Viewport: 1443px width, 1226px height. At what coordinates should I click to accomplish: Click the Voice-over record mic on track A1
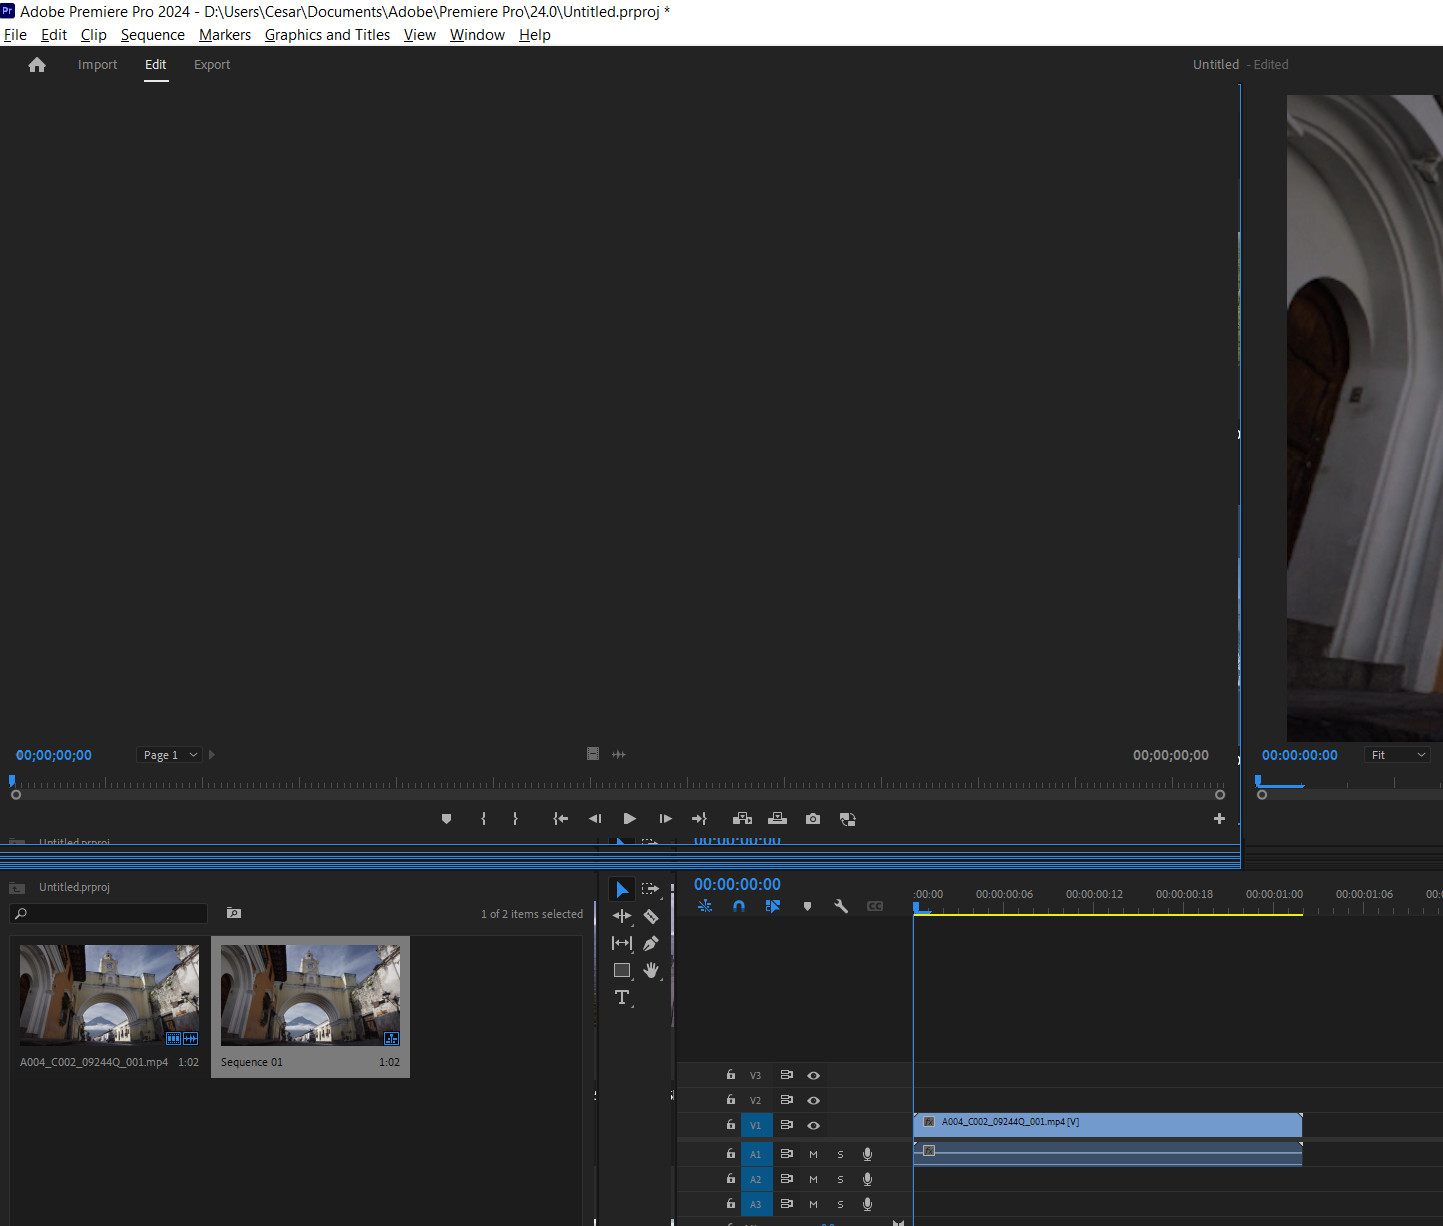point(867,1153)
